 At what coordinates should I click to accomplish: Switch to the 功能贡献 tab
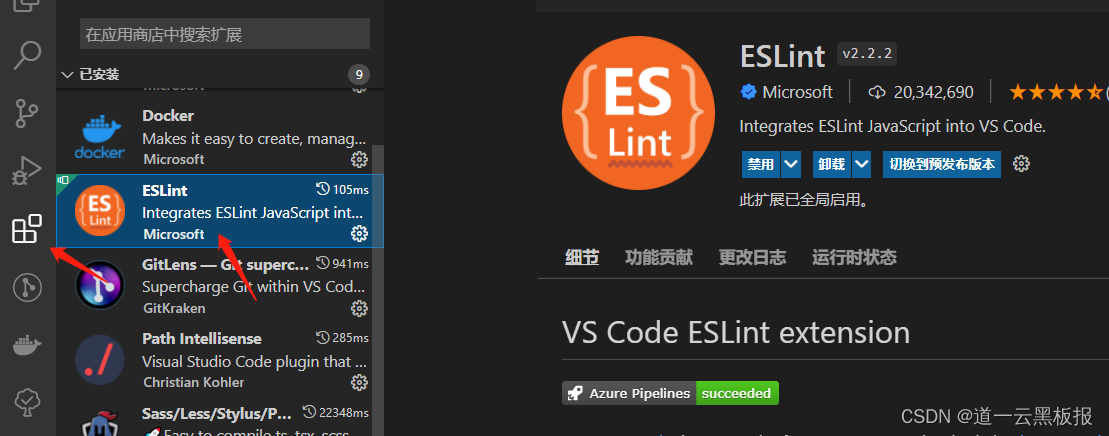coord(658,257)
